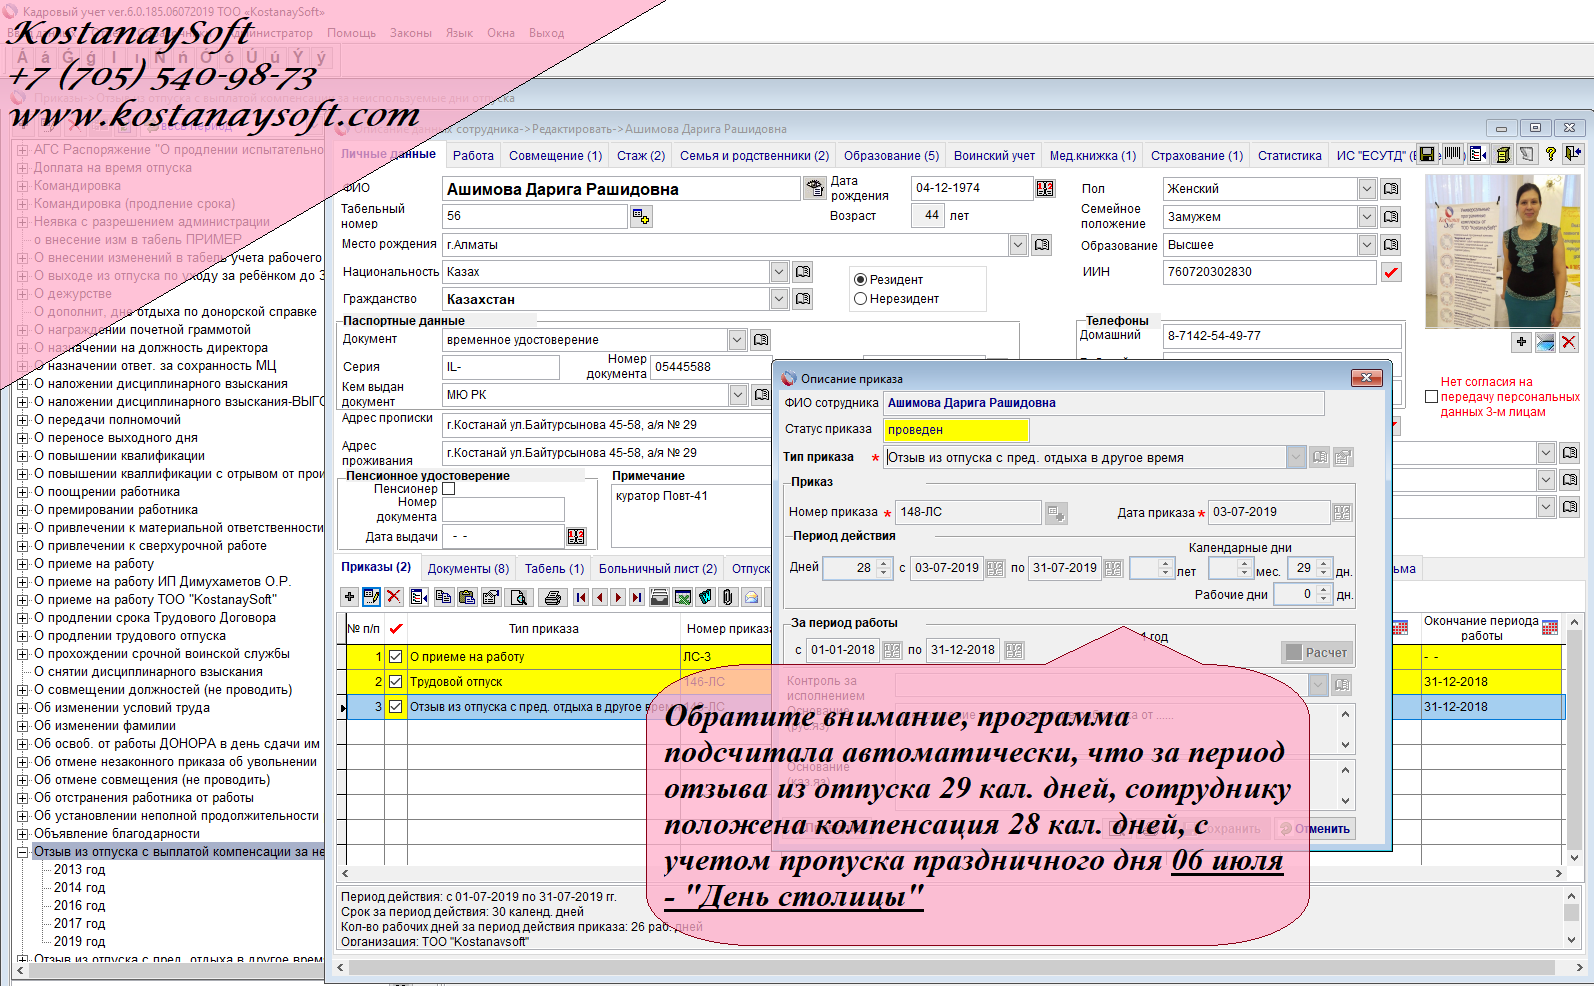Click the Отменить button in dialog
This screenshot has width=1594, height=986.
pyautogui.click(x=1314, y=828)
